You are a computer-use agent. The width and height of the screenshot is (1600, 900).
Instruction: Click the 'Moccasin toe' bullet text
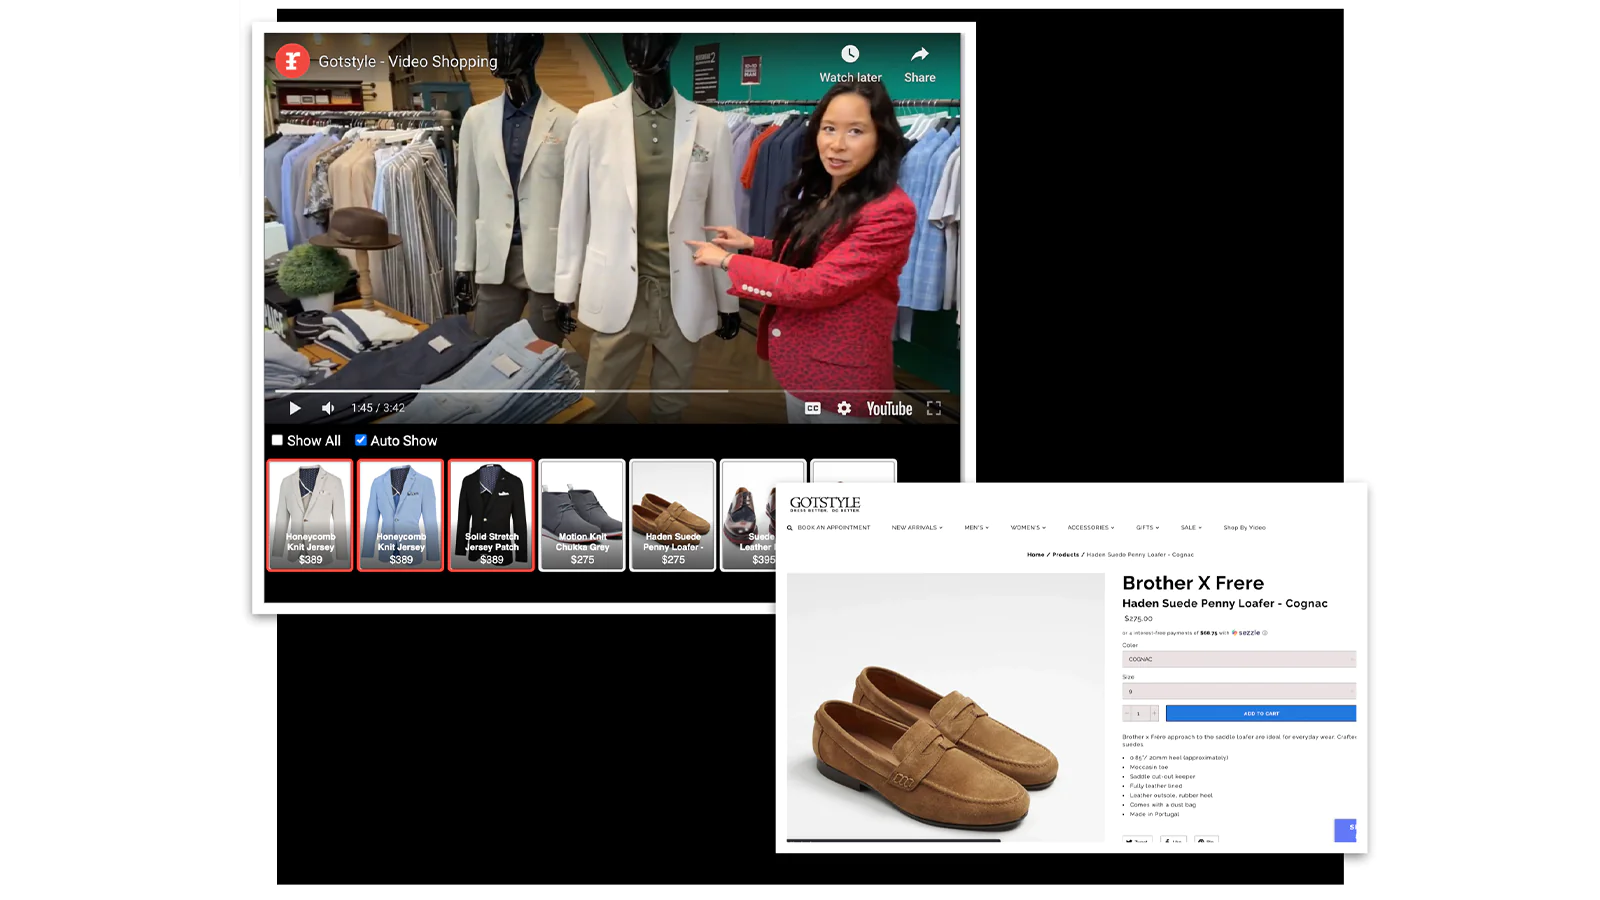coord(1149,767)
